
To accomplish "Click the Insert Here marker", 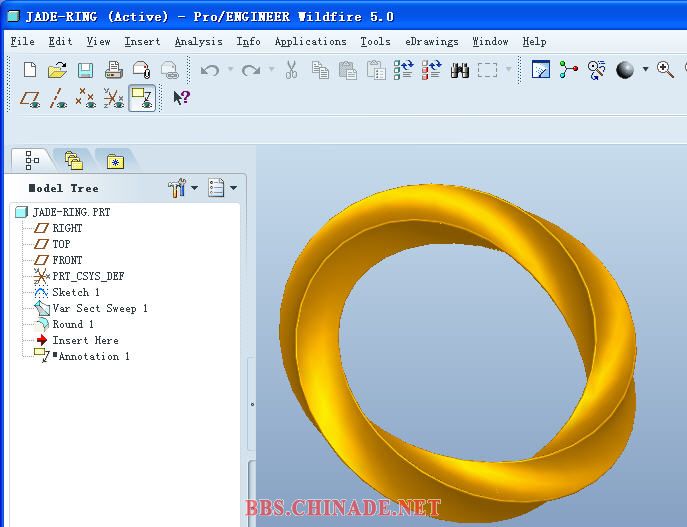I will 77,340.
